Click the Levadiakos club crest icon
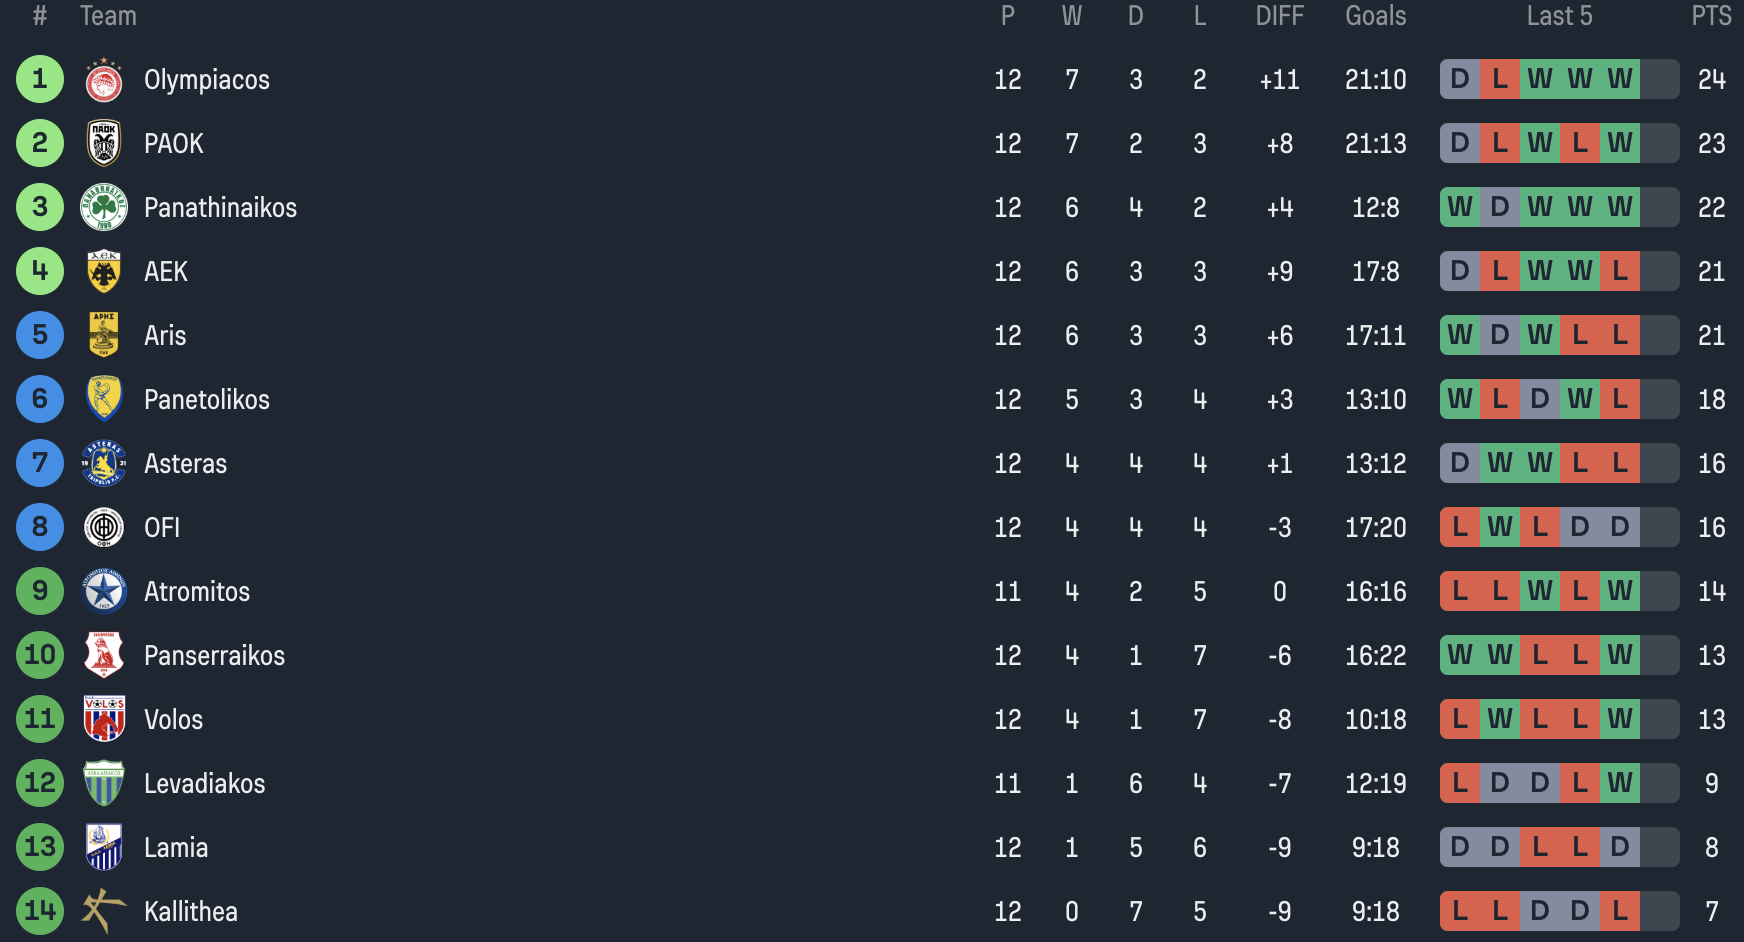Screen dimensions: 1744x942 (x=104, y=784)
